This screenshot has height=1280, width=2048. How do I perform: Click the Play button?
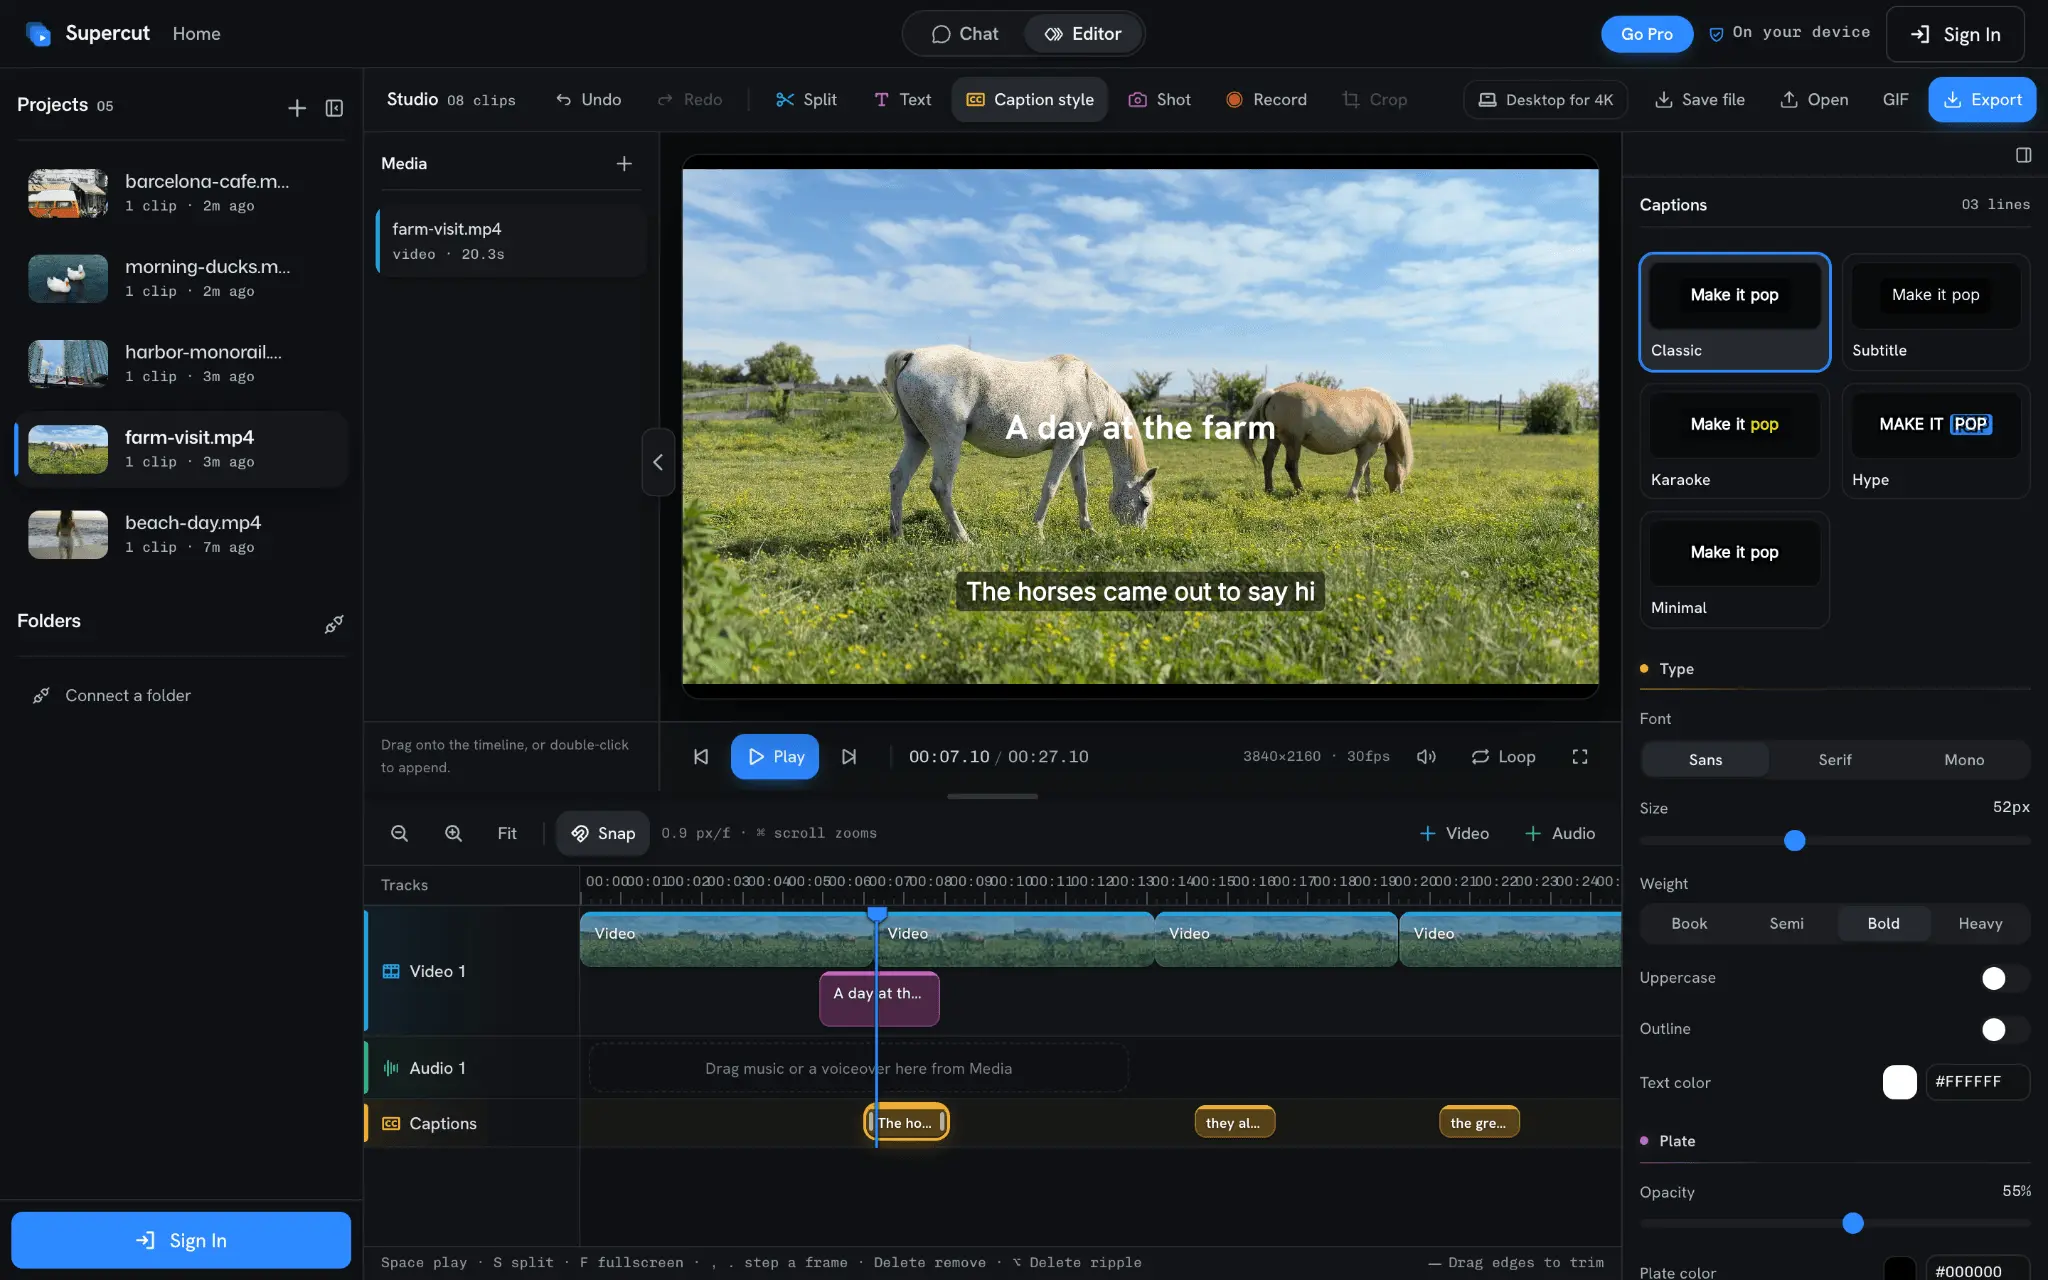(x=775, y=757)
